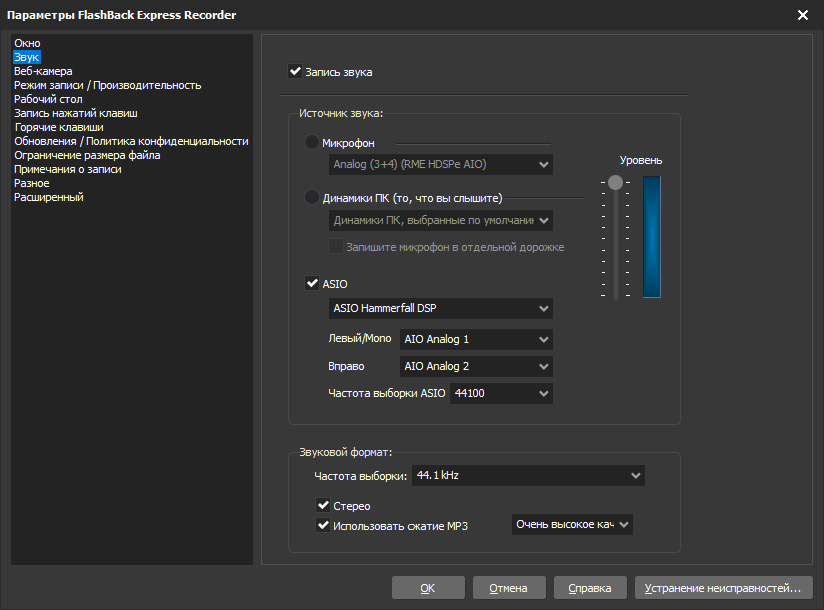The height and width of the screenshot is (610, 824).
Task: Open the ASIO Hammerfall DSP driver dropdown
Action: click(440, 308)
